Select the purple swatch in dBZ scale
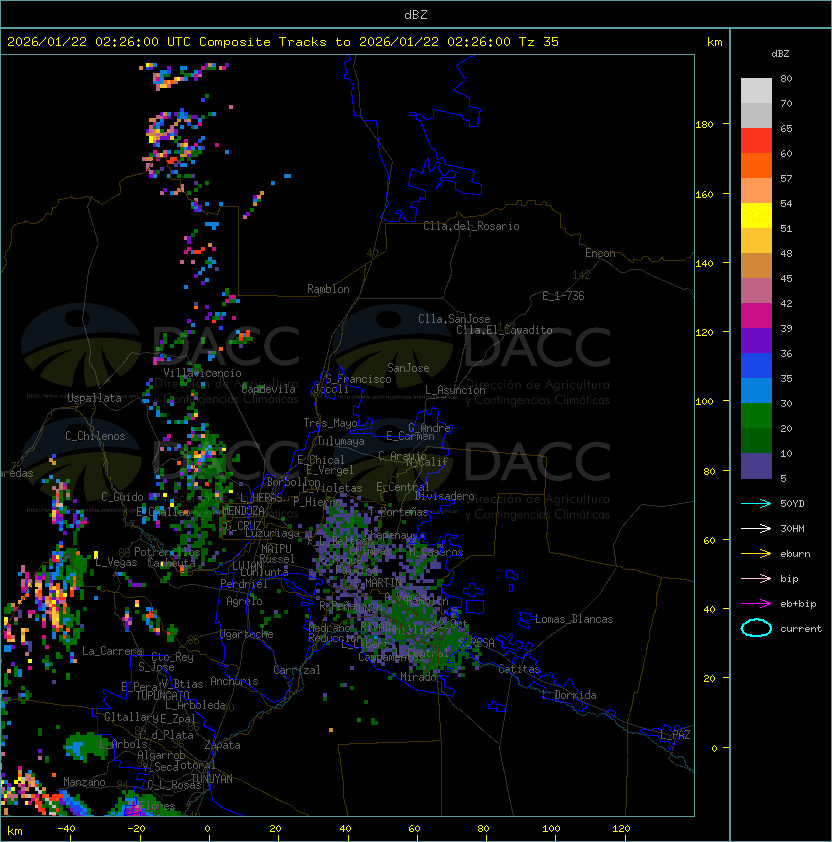Viewport: 832px width, 842px height. 756,340
